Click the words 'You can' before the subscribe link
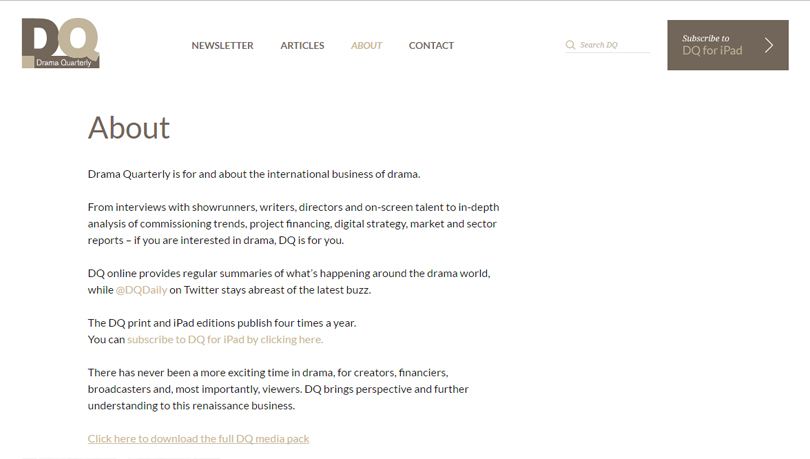The width and height of the screenshot is (810, 459). tap(106, 339)
